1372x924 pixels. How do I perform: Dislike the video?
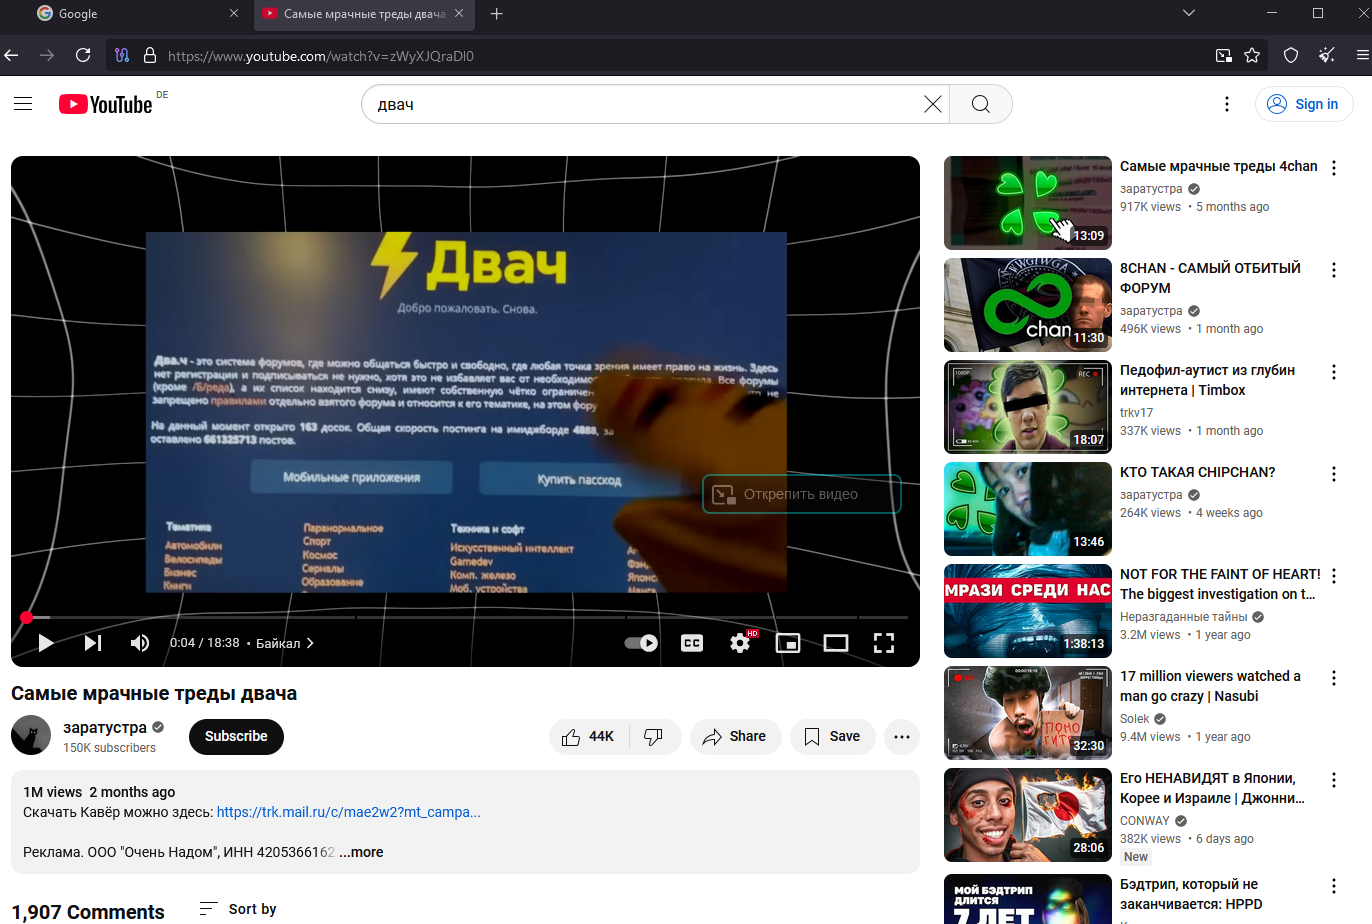[654, 737]
